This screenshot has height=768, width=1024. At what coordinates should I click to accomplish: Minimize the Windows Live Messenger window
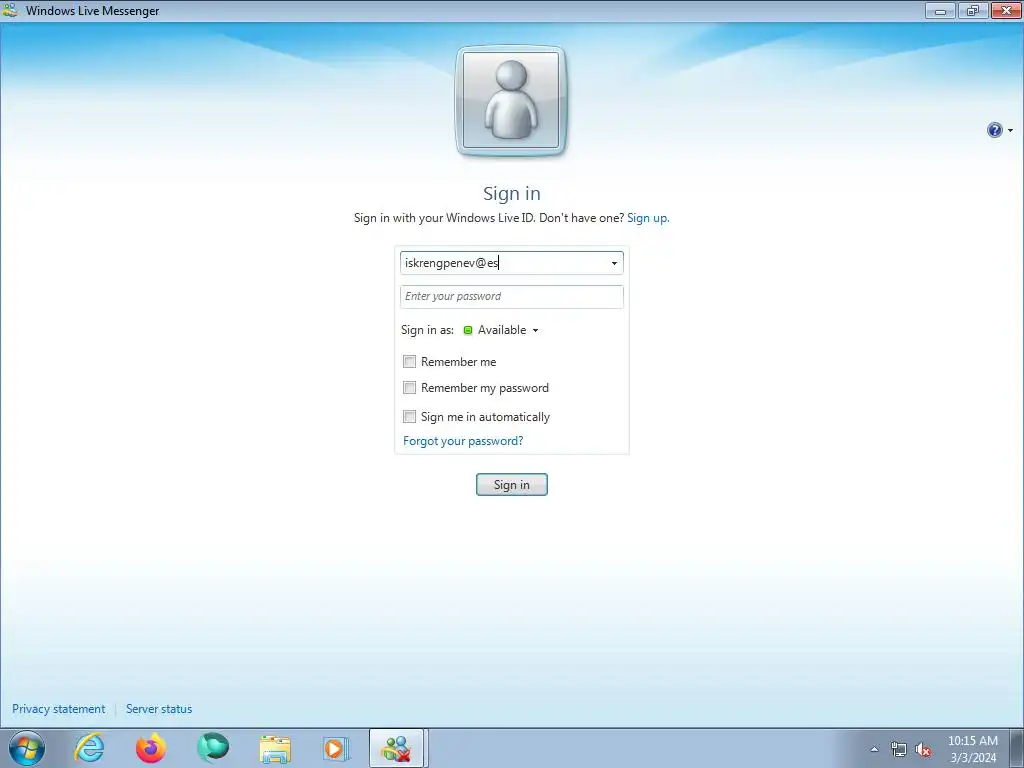940,10
